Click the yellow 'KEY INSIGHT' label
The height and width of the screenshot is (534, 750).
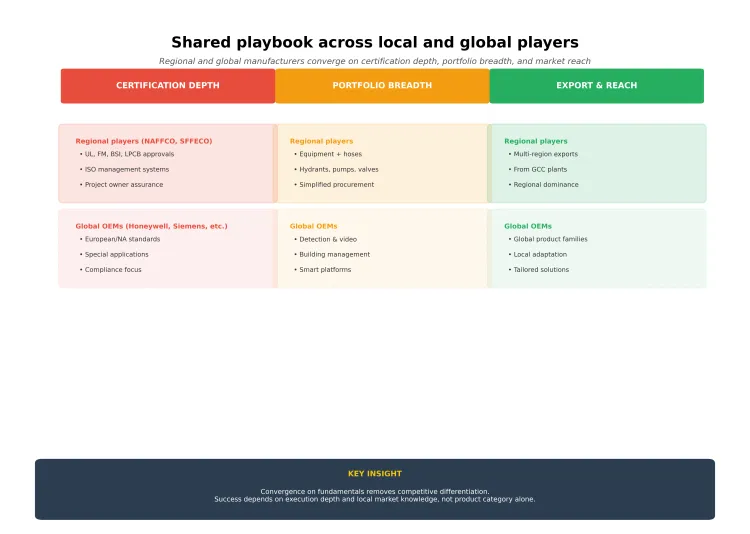pos(375,474)
